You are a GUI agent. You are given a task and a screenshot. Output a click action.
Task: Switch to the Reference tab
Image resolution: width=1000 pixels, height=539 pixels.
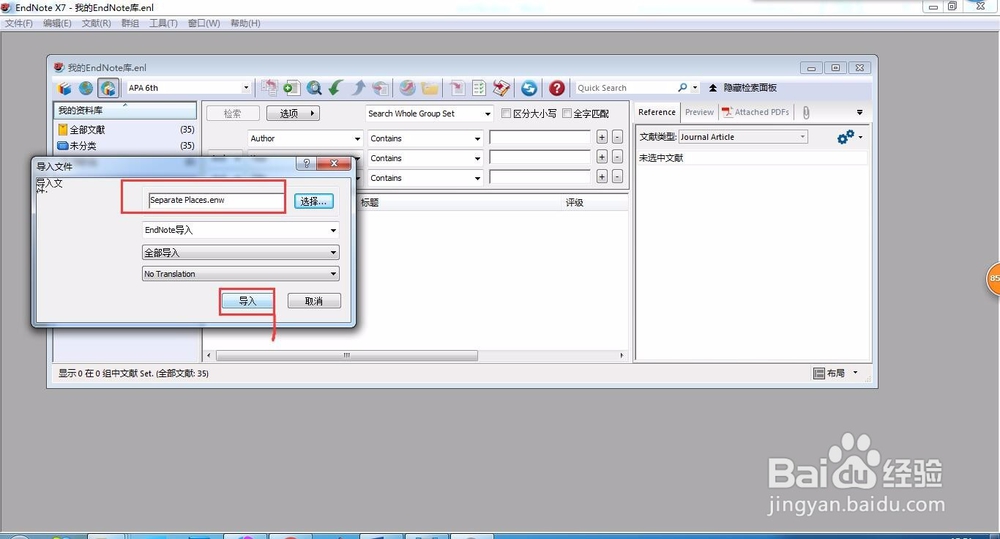click(657, 112)
